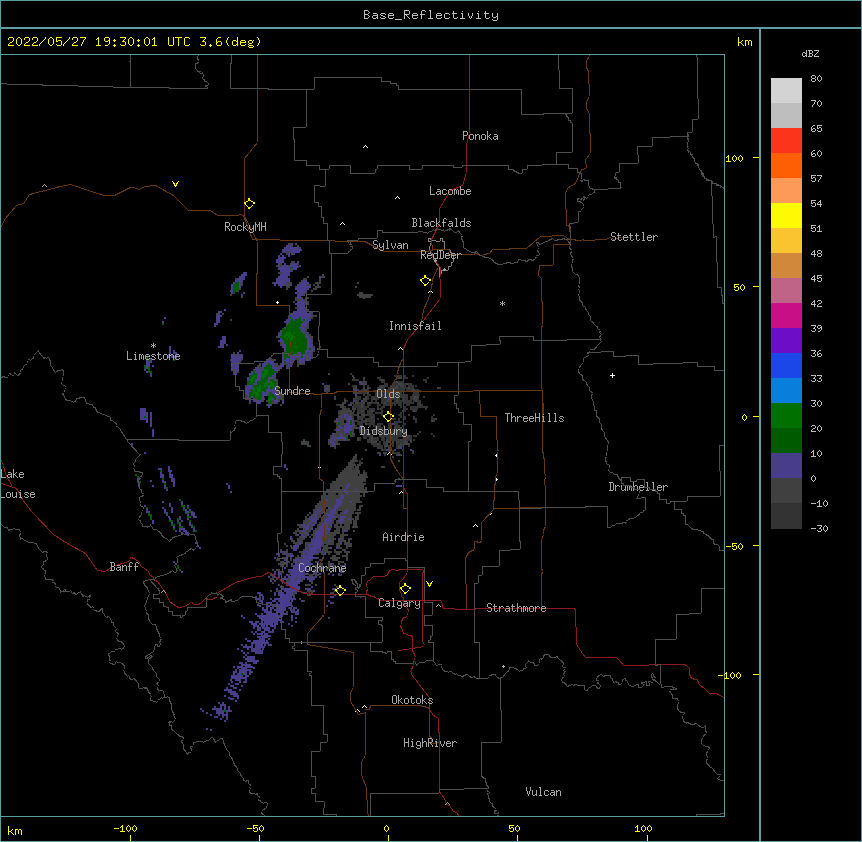Click the Ponoka city label
The image size is (862, 842).
click(480, 136)
